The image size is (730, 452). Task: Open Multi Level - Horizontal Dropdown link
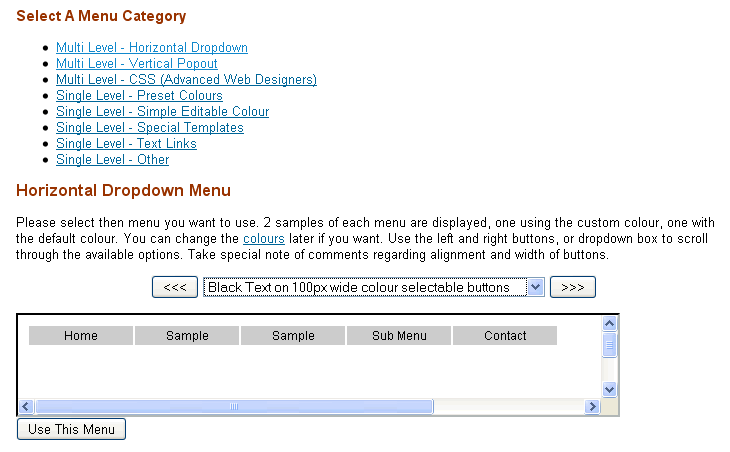point(152,47)
